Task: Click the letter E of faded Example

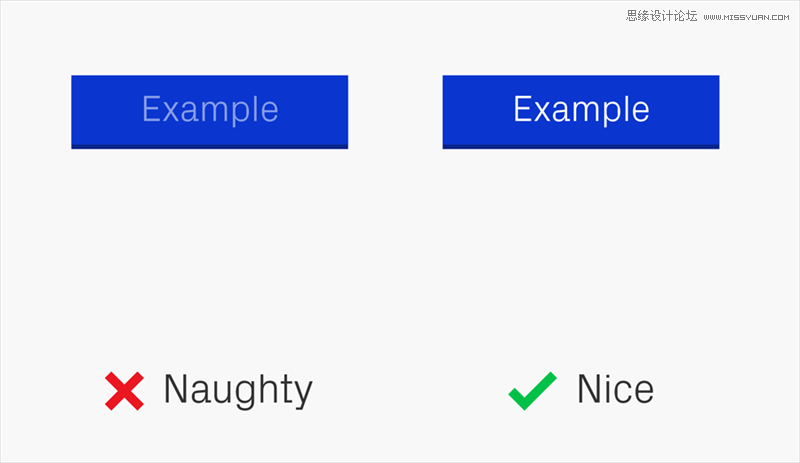Action: click(152, 108)
